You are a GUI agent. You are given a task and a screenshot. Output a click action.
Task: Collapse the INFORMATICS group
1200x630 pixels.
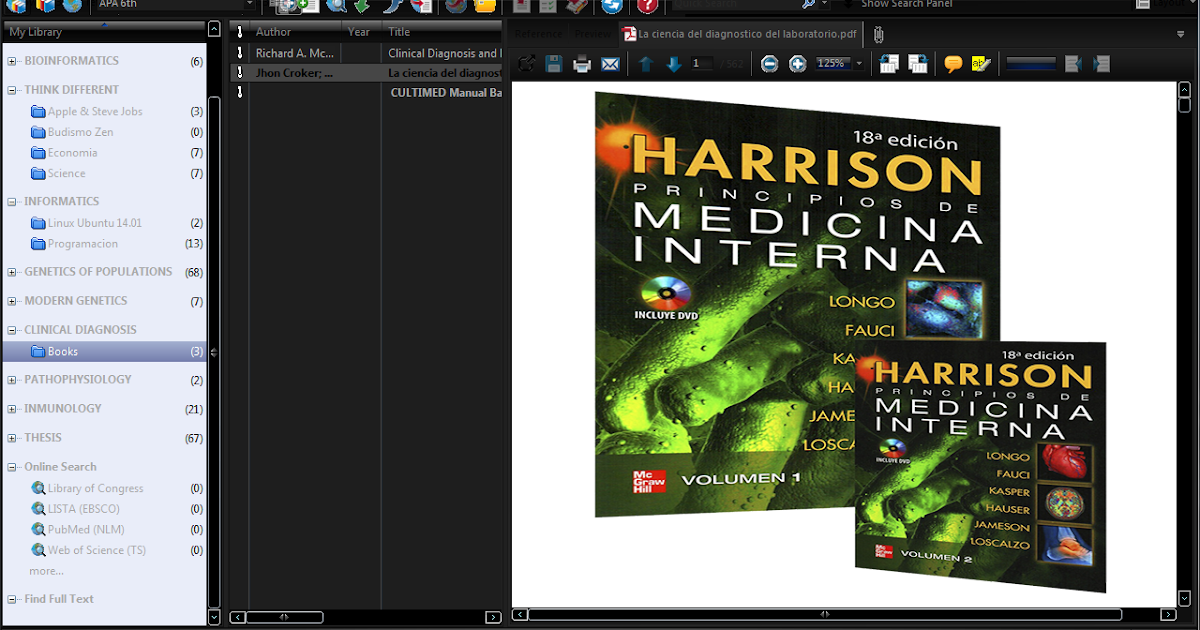(x=12, y=202)
